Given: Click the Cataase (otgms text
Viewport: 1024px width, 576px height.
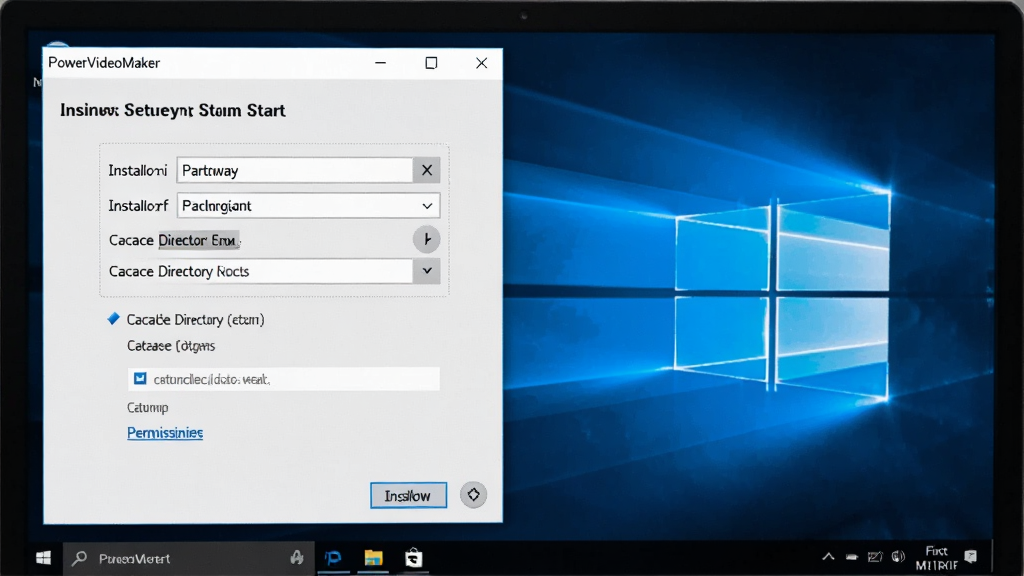Looking at the screenshot, I should [x=171, y=346].
